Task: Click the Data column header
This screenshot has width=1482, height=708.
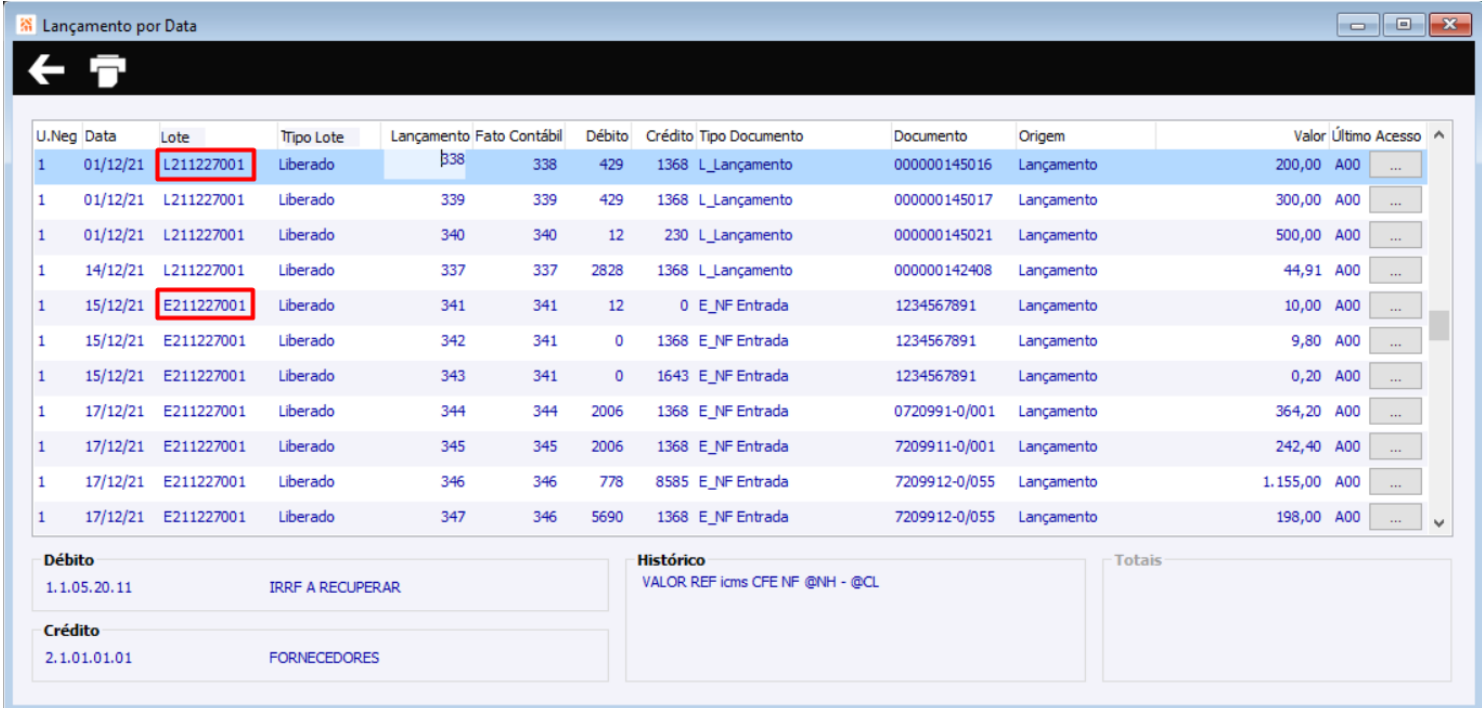Action: [100, 136]
